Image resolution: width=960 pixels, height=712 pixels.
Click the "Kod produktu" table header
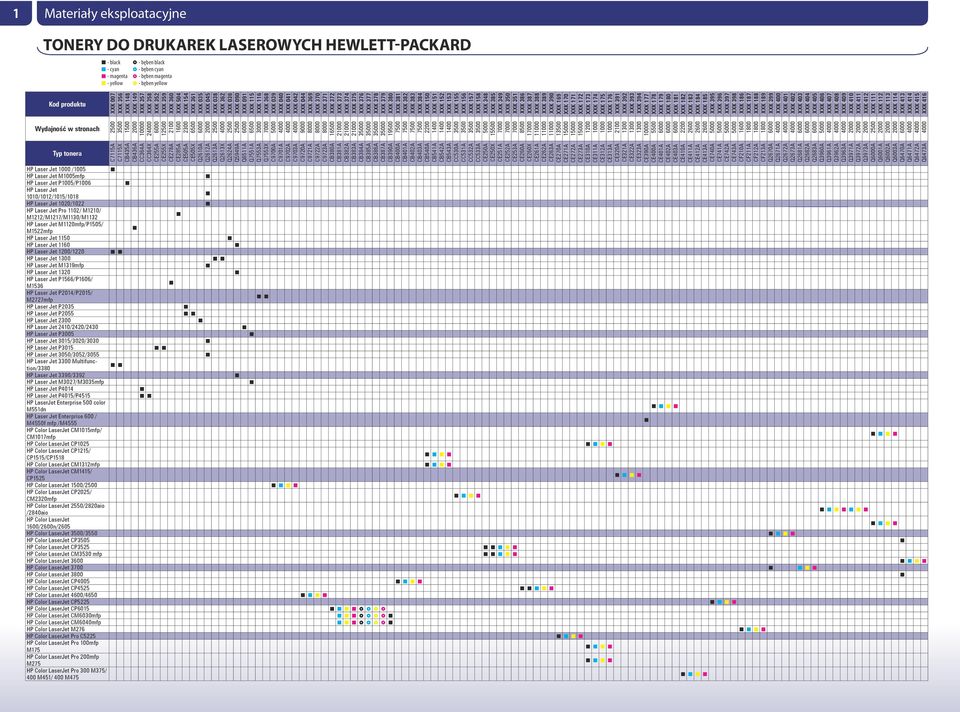tap(67, 104)
